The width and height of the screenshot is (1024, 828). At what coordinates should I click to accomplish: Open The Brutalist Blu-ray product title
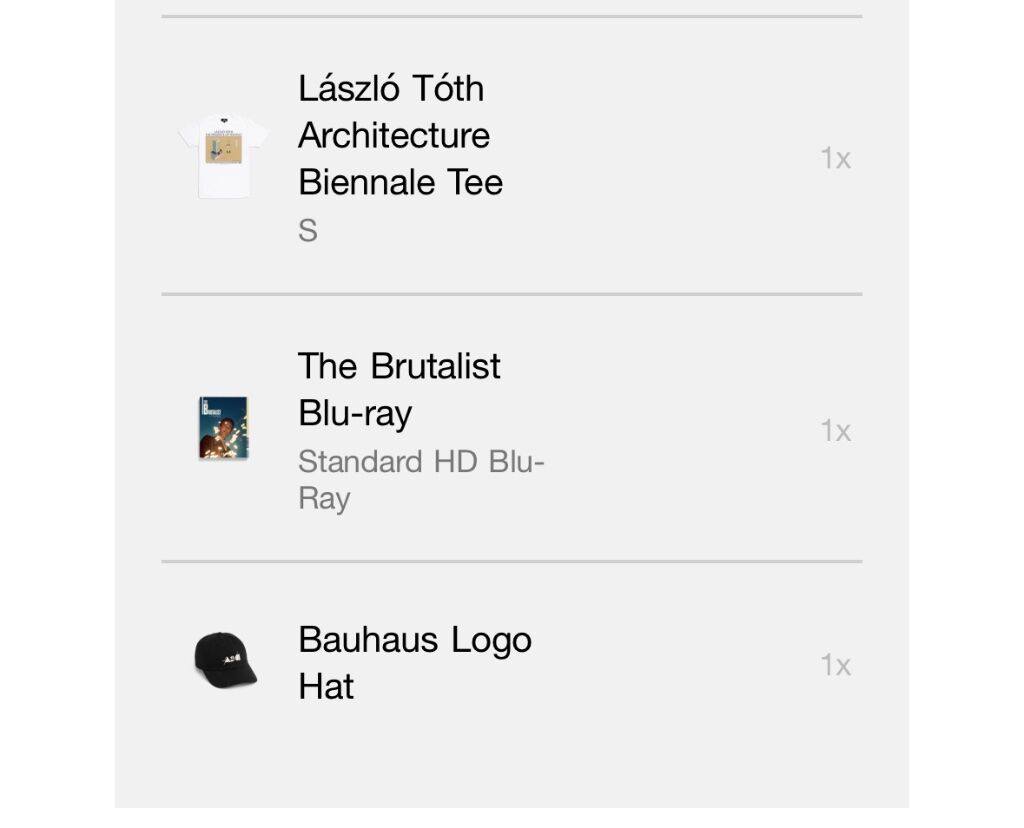[399, 389]
